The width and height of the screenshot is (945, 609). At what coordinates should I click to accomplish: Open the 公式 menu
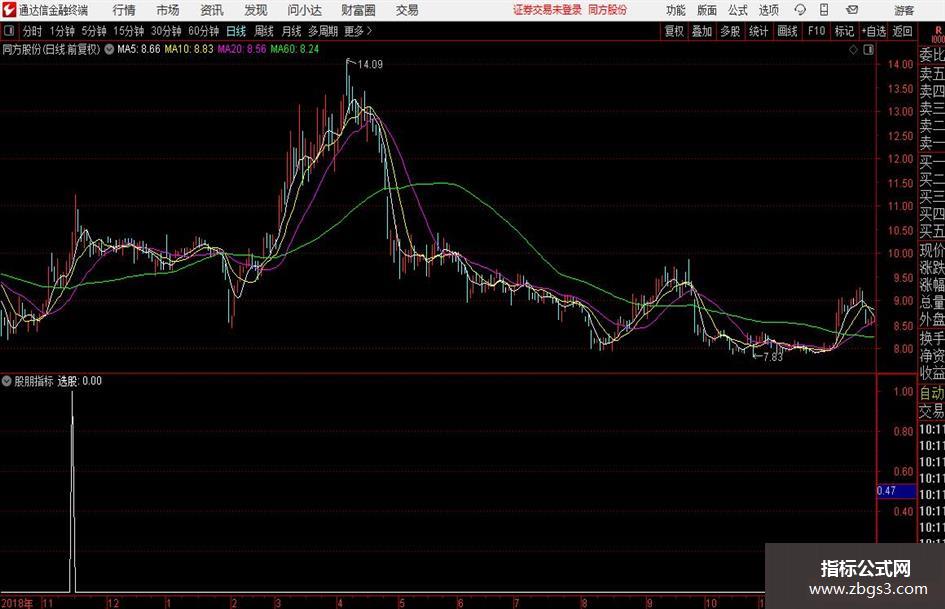click(x=737, y=10)
